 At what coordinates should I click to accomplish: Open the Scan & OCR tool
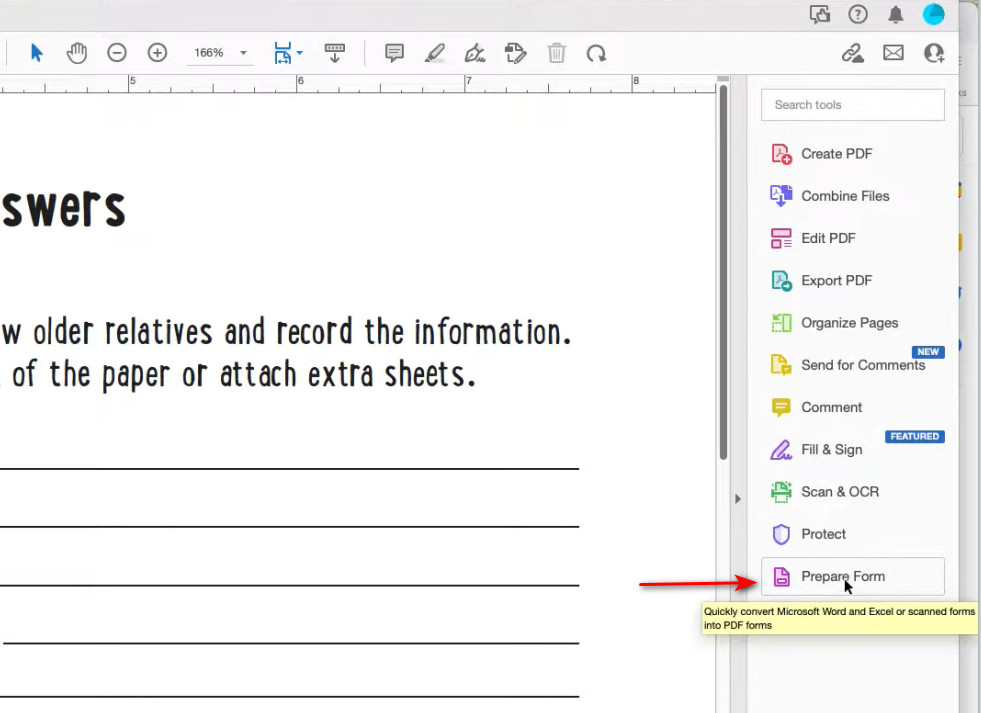click(x=839, y=491)
